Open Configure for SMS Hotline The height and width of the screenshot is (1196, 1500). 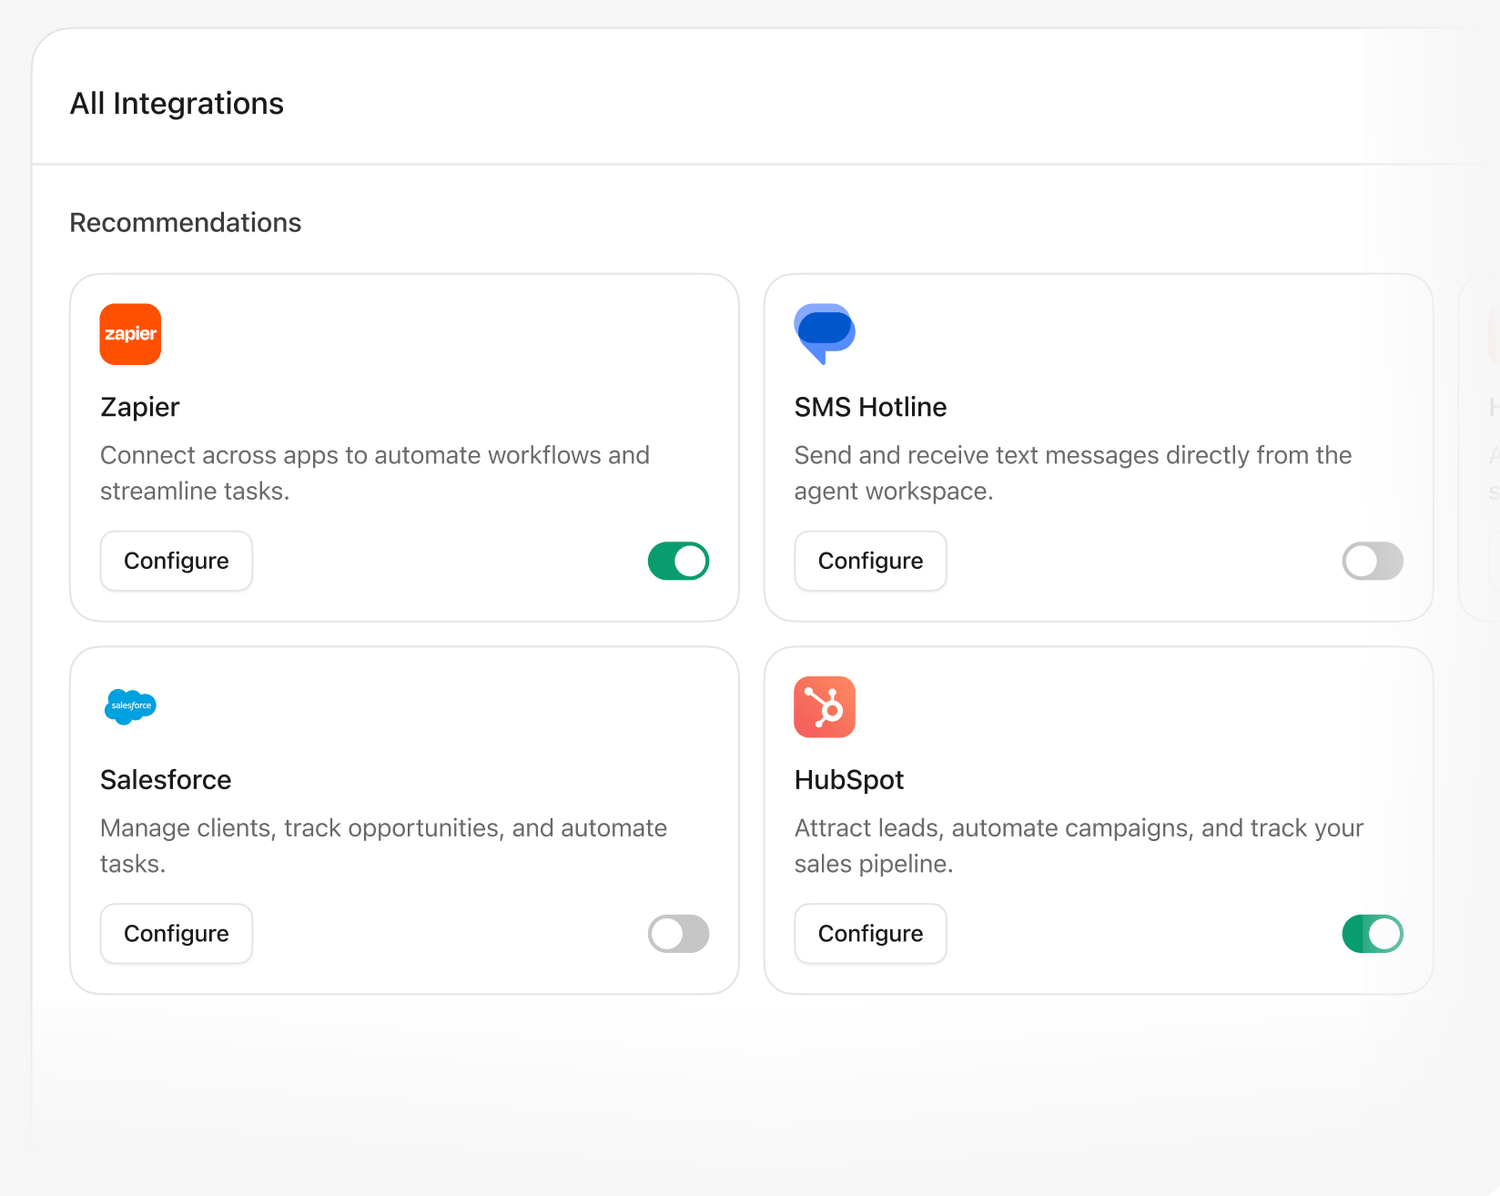click(870, 561)
